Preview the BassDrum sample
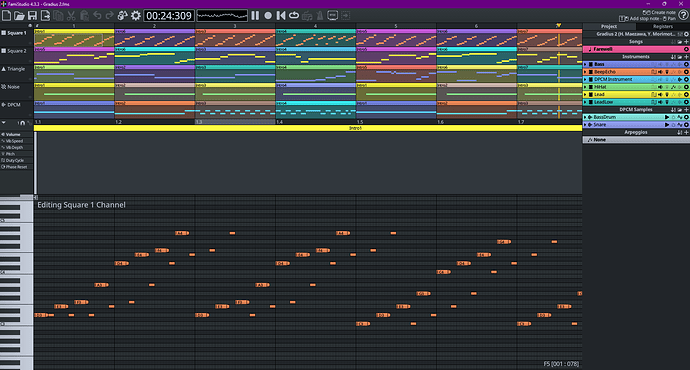Image resolution: width=690 pixels, height=370 pixels. coord(667,117)
